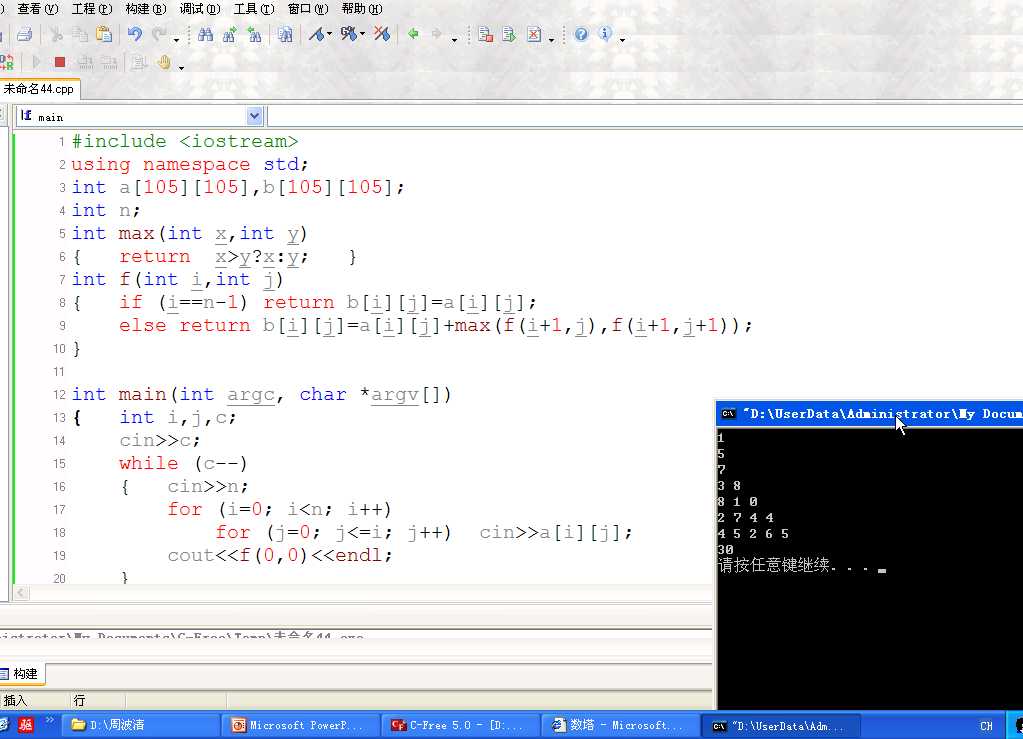Open the 帮助 (Help) menu
The image size is (1023, 739).
(x=361, y=9)
